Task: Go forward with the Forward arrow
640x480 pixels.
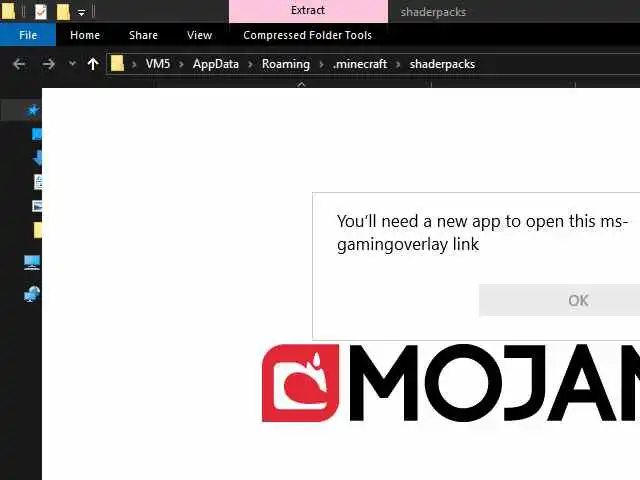Action: tap(49, 64)
